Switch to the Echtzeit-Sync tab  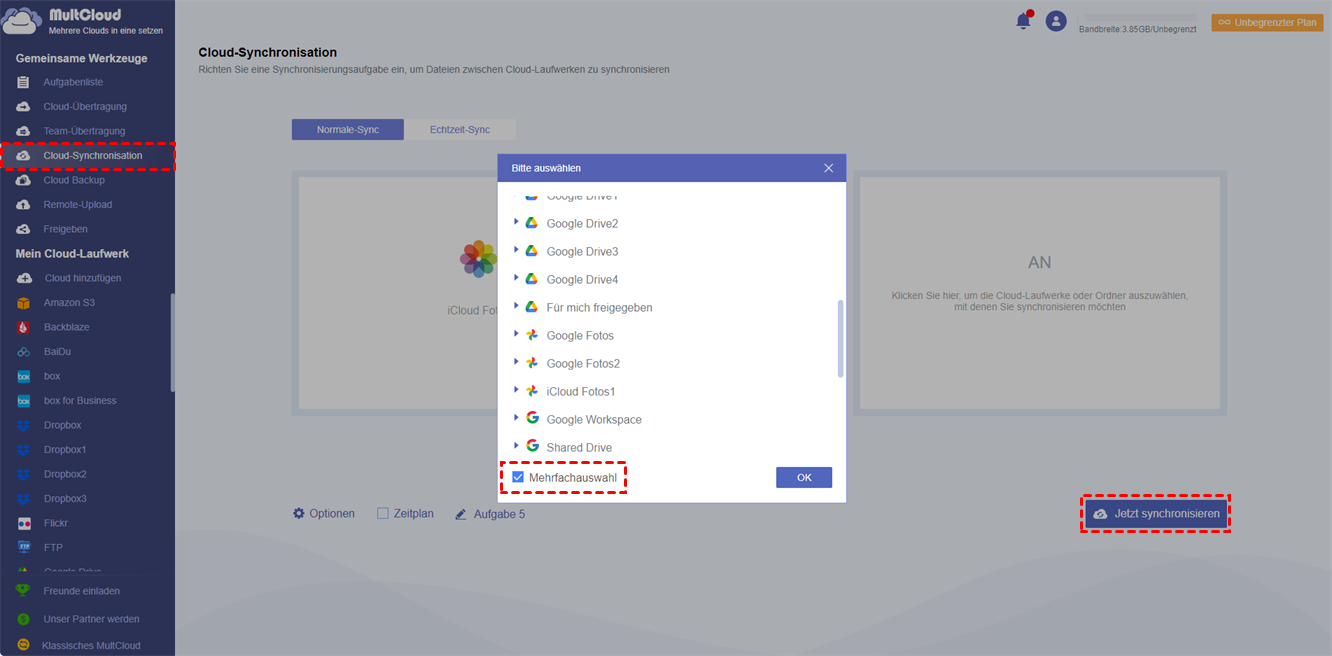pyautogui.click(x=460, y=130)
